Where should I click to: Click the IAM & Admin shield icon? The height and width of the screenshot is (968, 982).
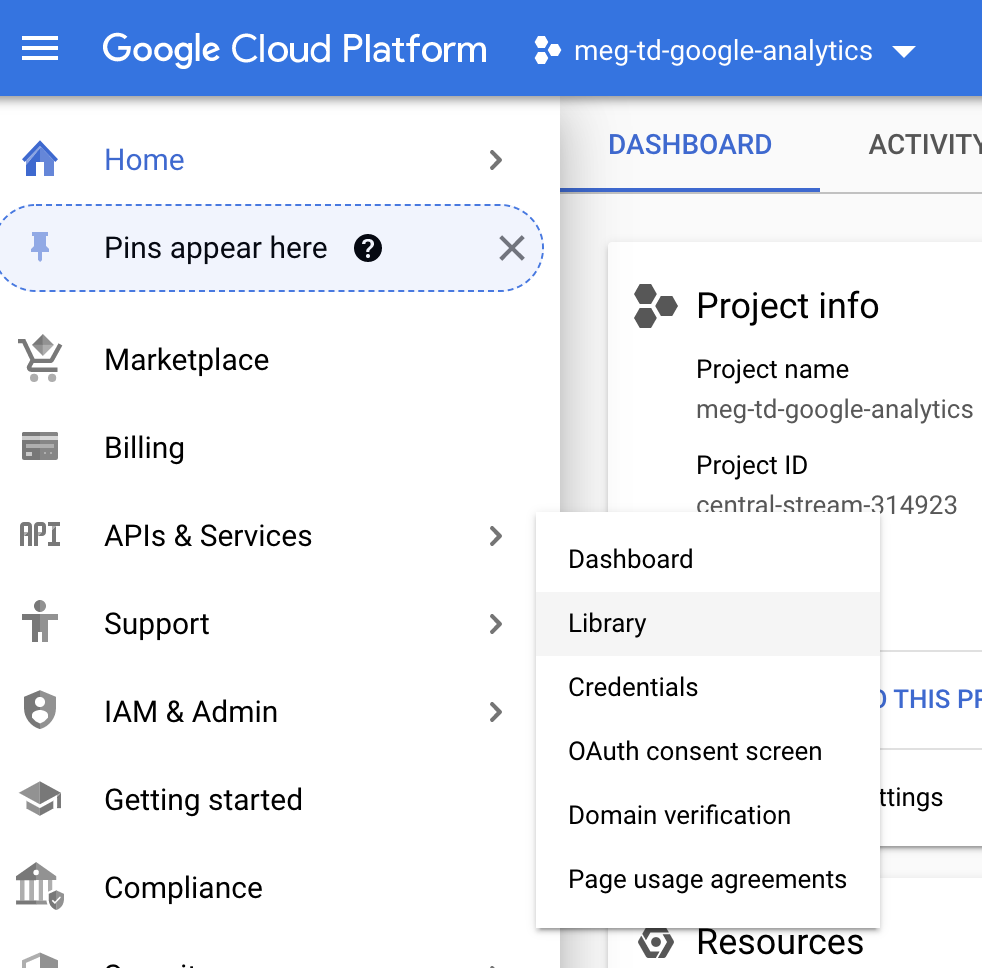click(x=40, y=712)
